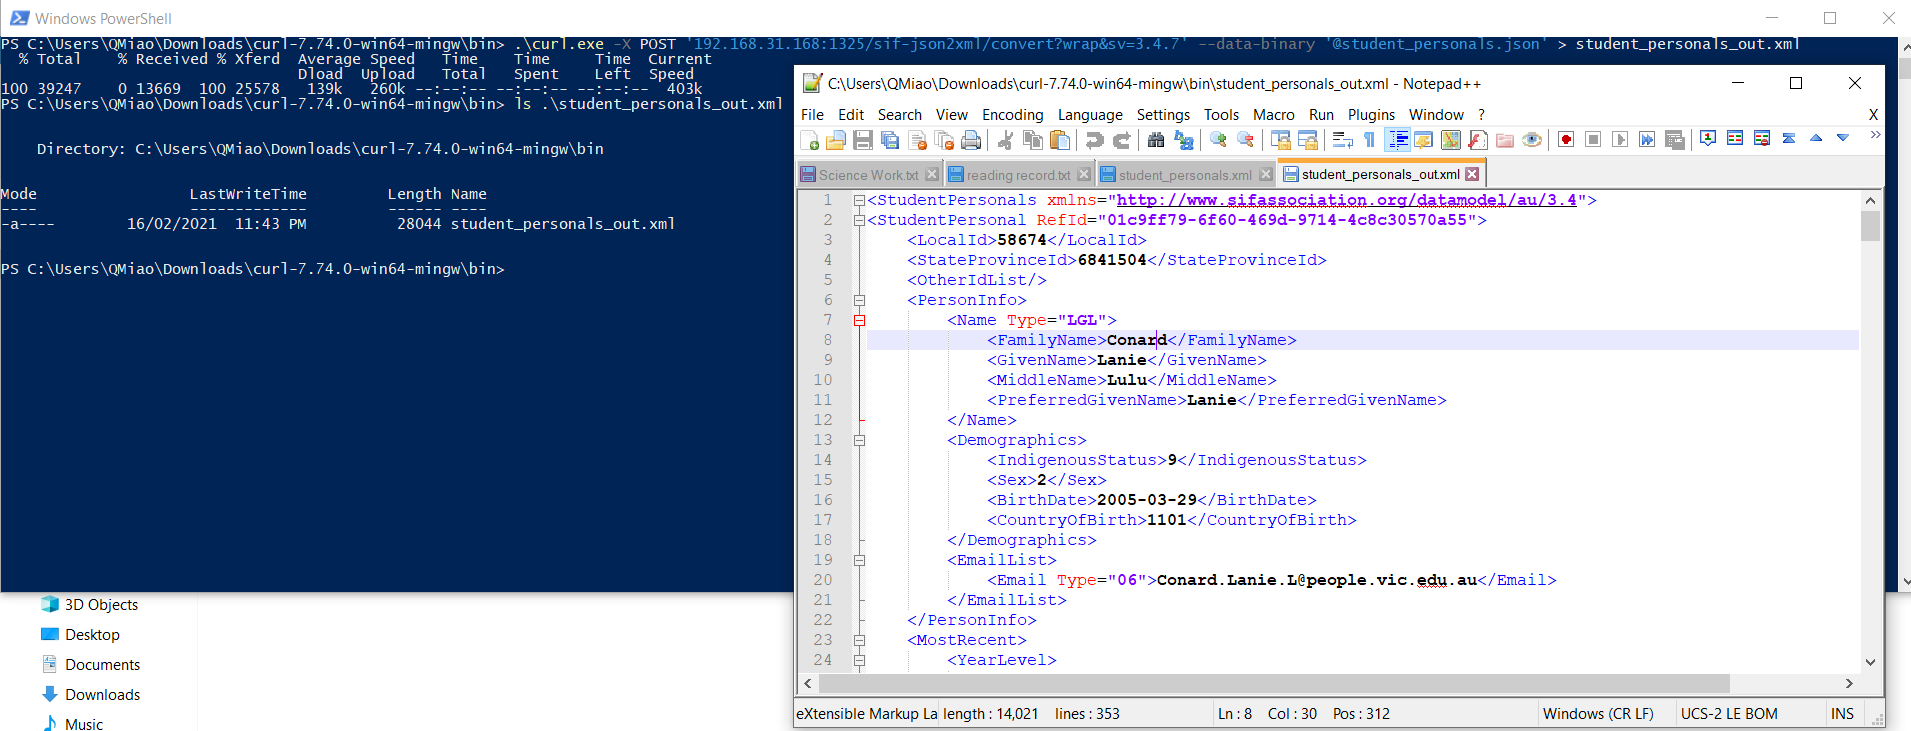Zoom in with the magnifier plus icon
Viewport: 1911px width, 731px height.
(x=1218, y=140)
